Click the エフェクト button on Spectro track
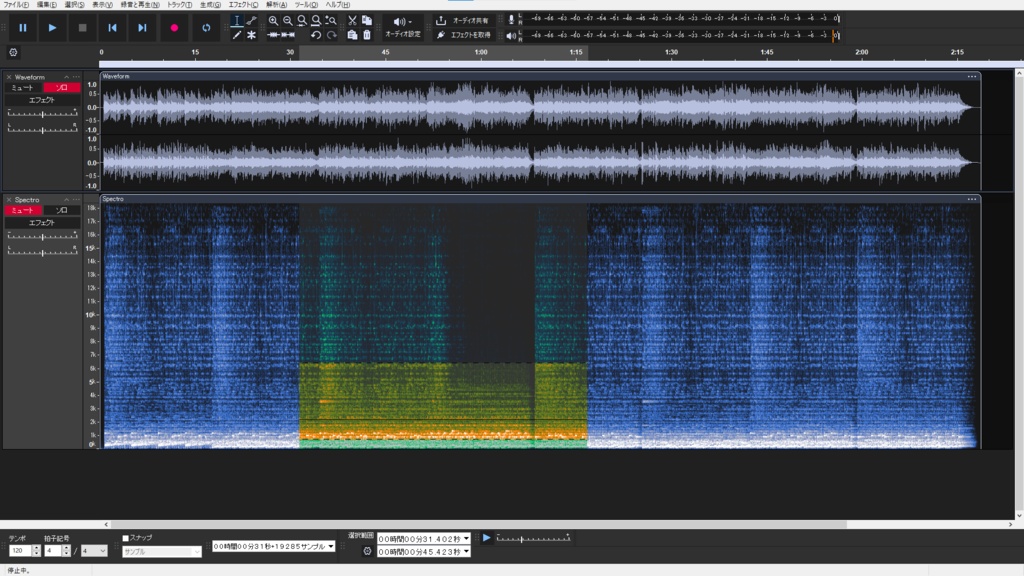 [x=42, y=222]
